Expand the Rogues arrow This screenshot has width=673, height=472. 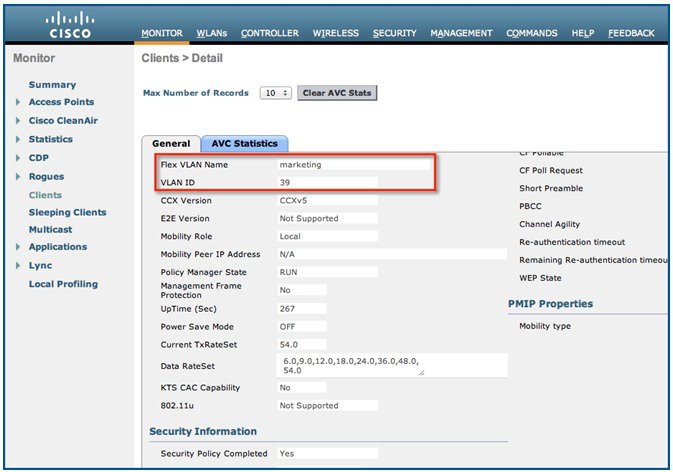(x=18, y=176)
